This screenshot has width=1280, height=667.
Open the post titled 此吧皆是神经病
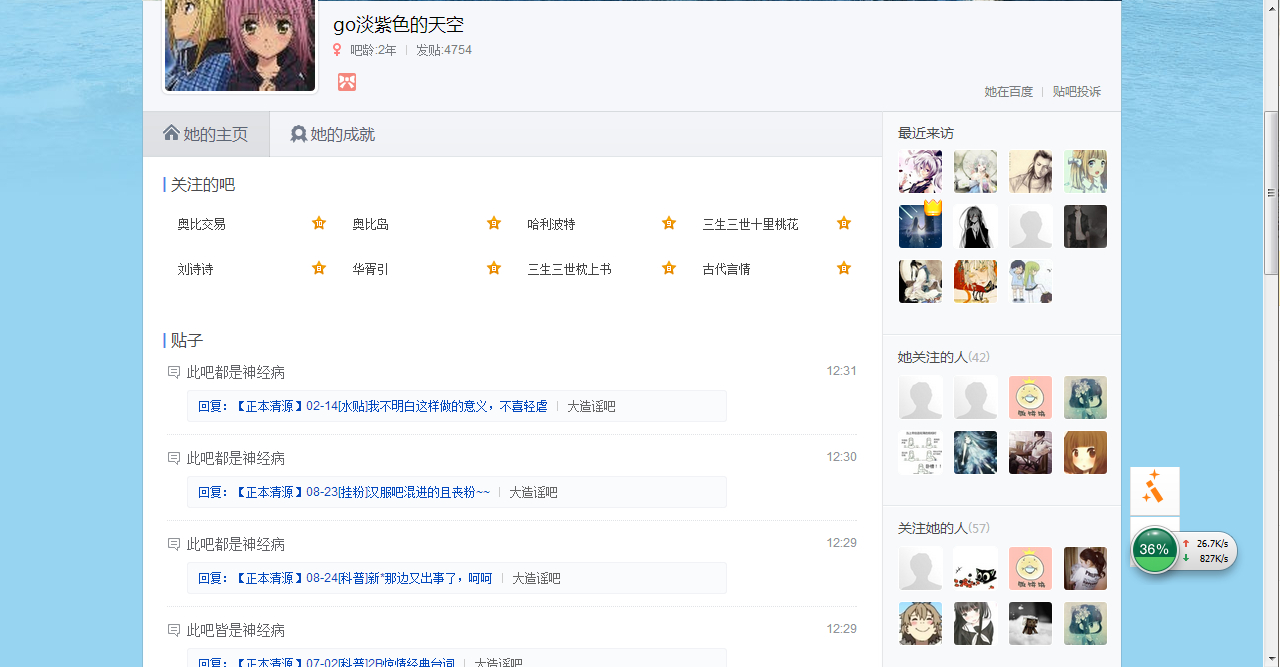coord(236,630)
